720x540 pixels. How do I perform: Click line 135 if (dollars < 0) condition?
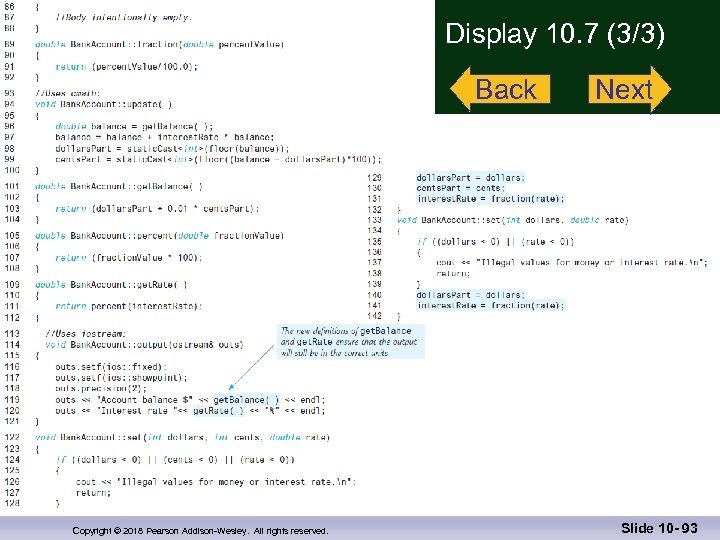495,242
